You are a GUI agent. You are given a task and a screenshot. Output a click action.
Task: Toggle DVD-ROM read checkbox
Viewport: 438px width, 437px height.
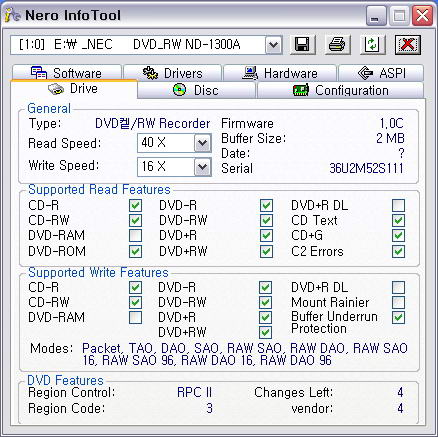click(x=135, y=251)
